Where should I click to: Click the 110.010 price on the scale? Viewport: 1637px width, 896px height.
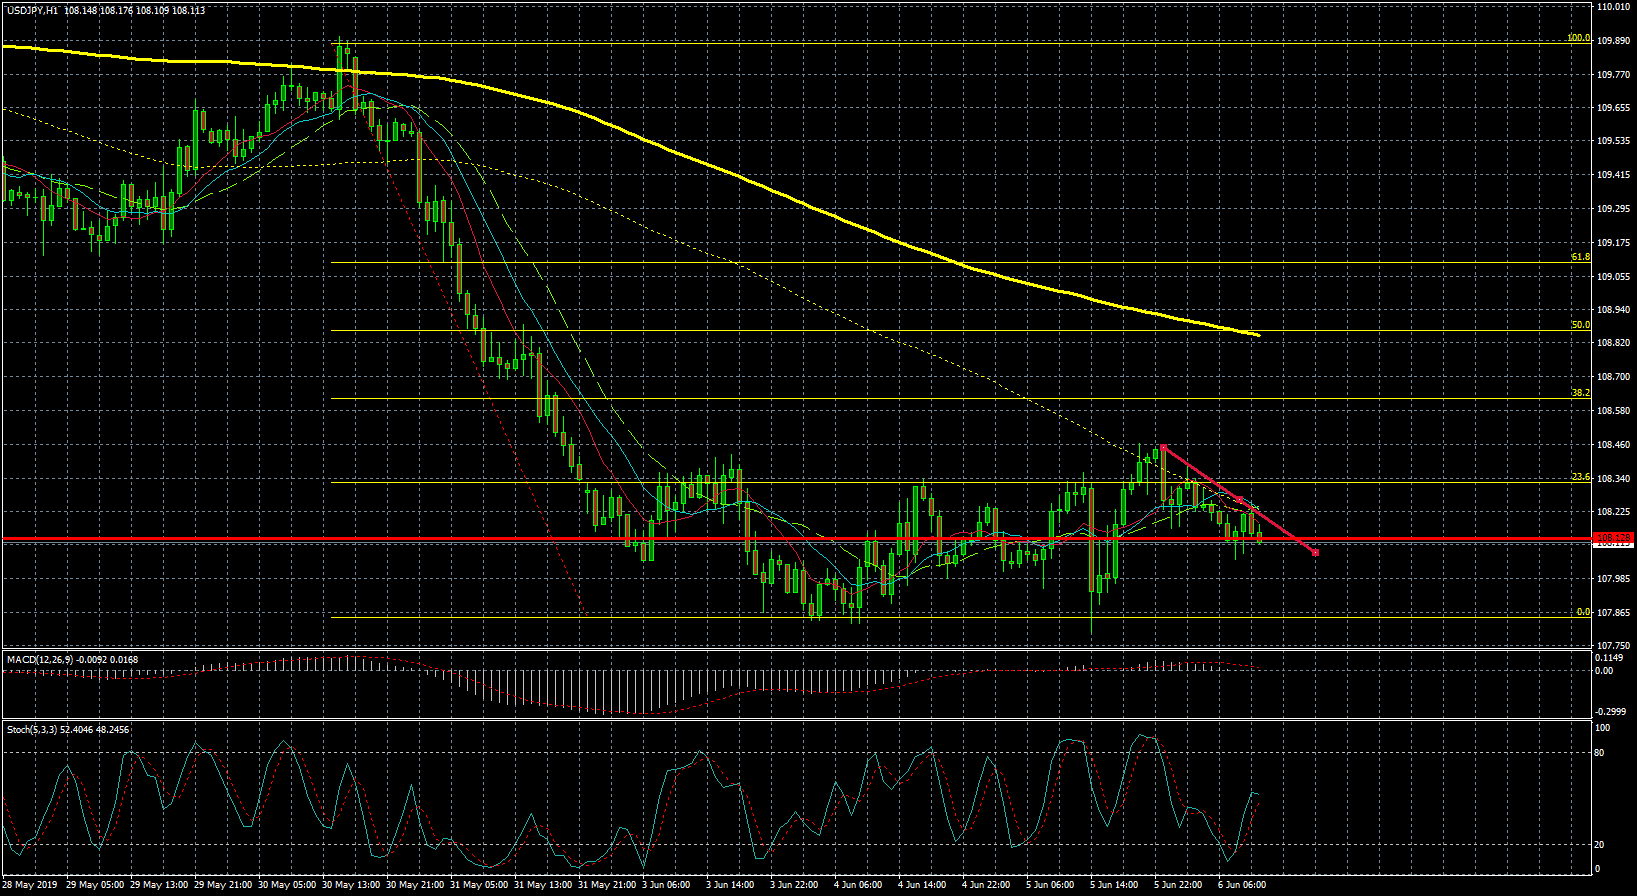[x=1612, y=7]
